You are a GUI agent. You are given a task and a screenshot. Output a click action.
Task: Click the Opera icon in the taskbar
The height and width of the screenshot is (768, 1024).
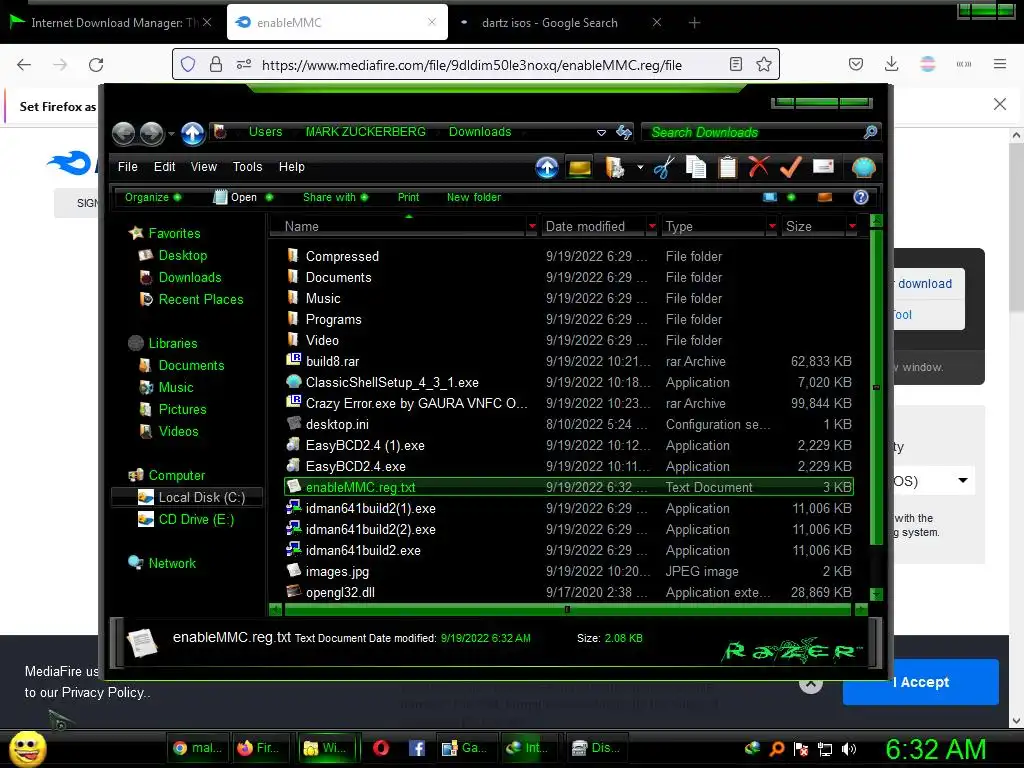pos(381,748)
